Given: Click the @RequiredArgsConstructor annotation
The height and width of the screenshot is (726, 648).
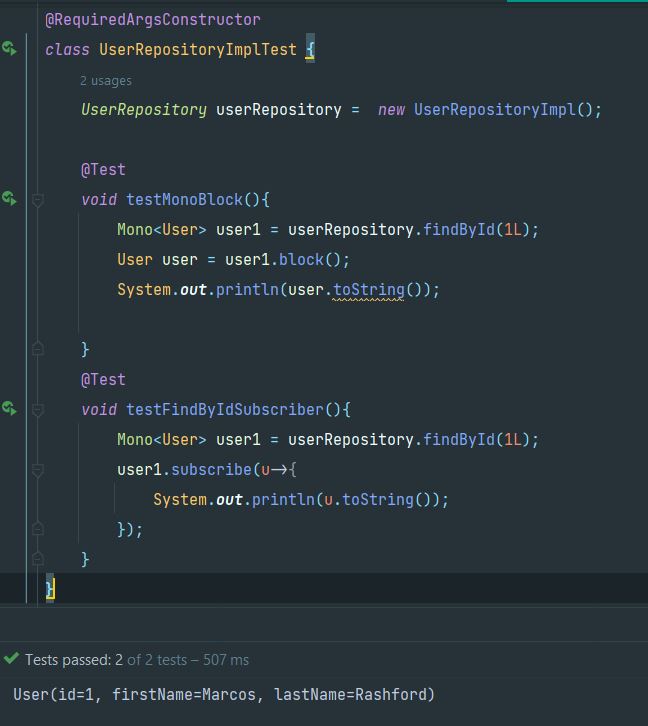Looking at the screenshot, I should (x=153, y=20).
